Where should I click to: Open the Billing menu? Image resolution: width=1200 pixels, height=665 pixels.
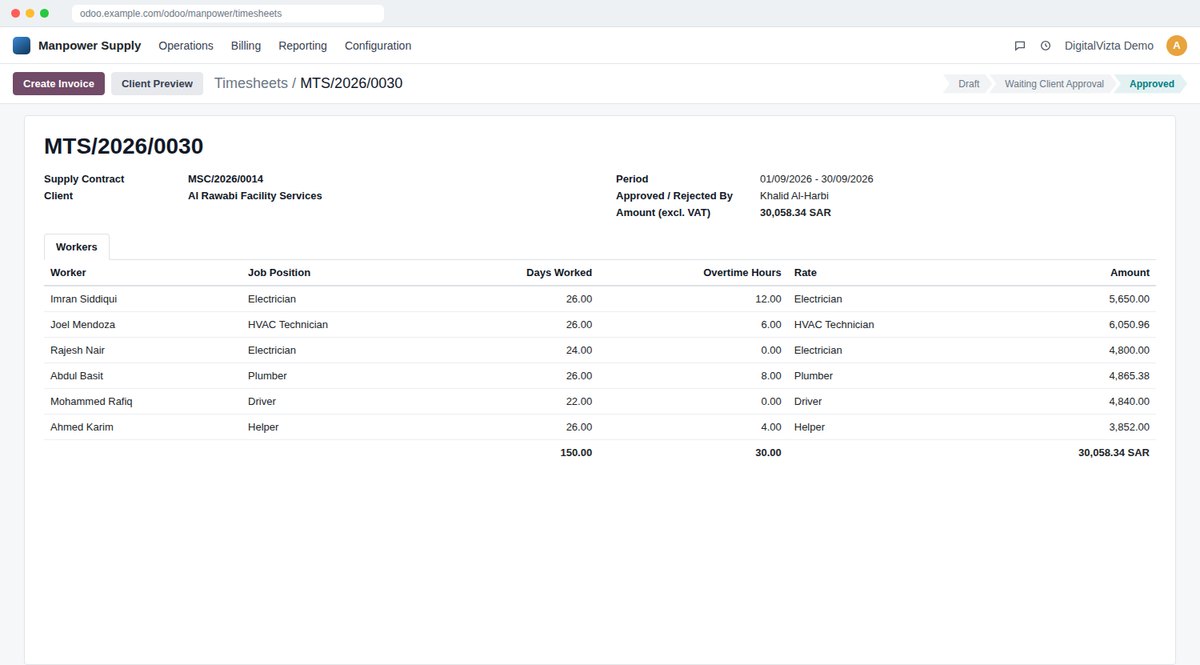pos(246,46)
